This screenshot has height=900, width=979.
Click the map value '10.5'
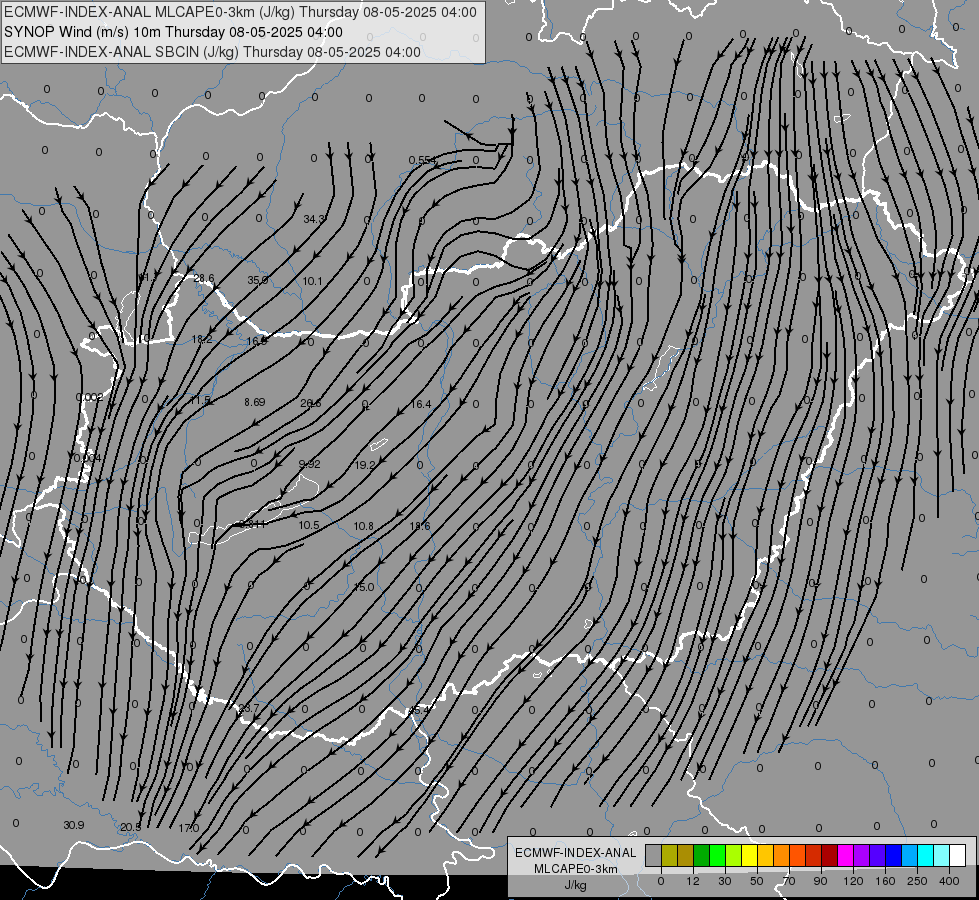[x=308, y=525]
